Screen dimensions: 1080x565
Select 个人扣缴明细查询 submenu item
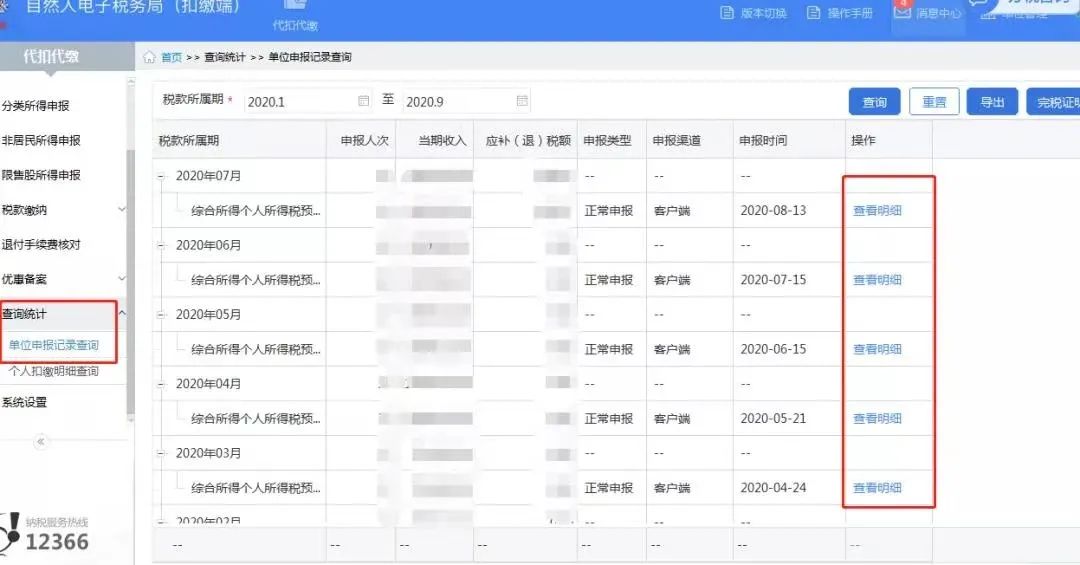click(x=54, y=371)
